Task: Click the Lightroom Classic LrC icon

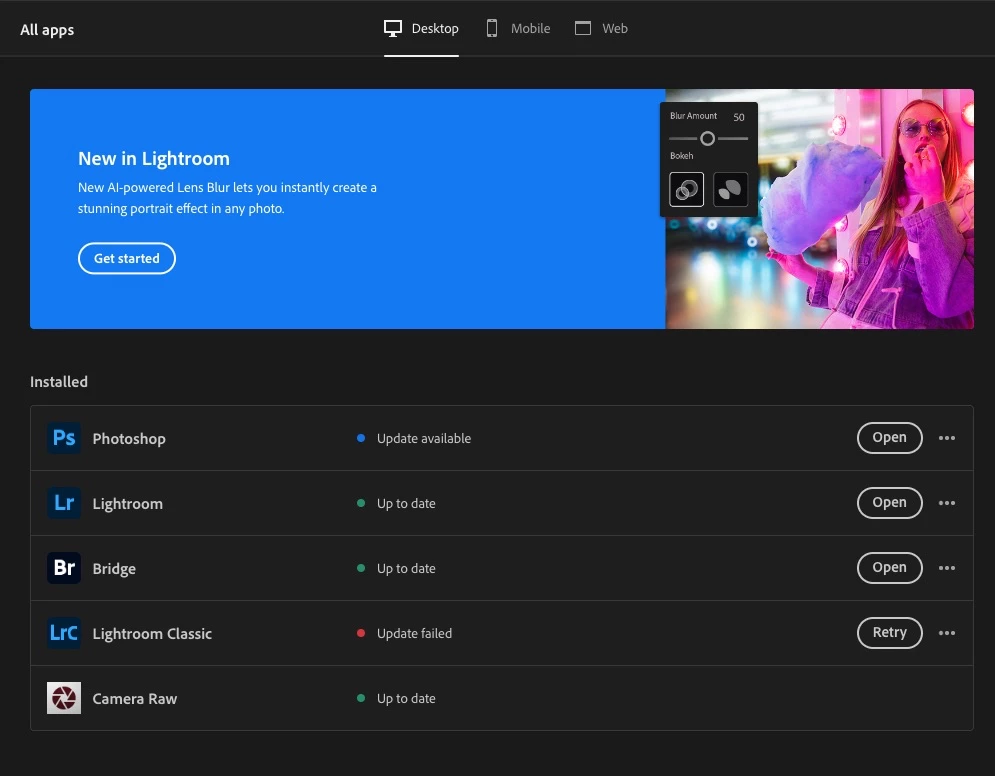Action: 64,633
